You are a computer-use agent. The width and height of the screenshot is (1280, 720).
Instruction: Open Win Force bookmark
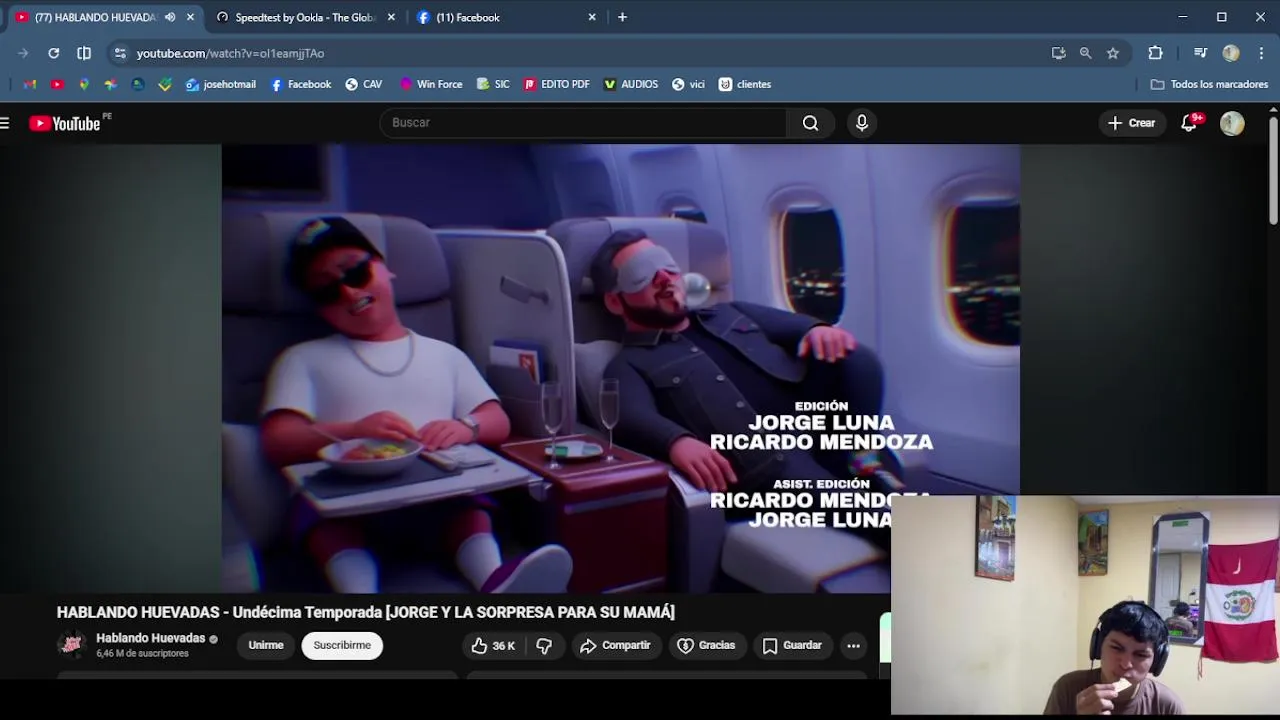pos(430,84)
